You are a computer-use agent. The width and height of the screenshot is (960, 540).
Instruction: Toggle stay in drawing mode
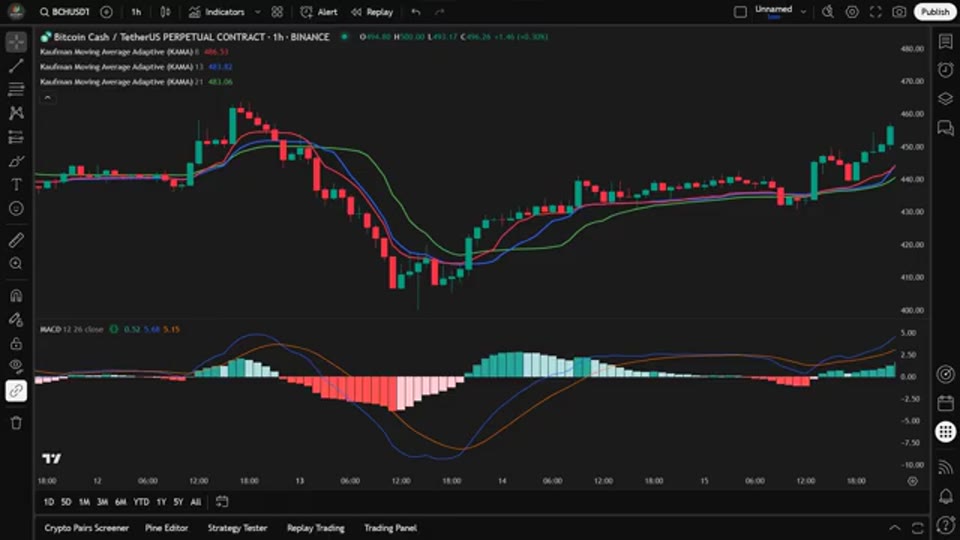pos(16,320)
